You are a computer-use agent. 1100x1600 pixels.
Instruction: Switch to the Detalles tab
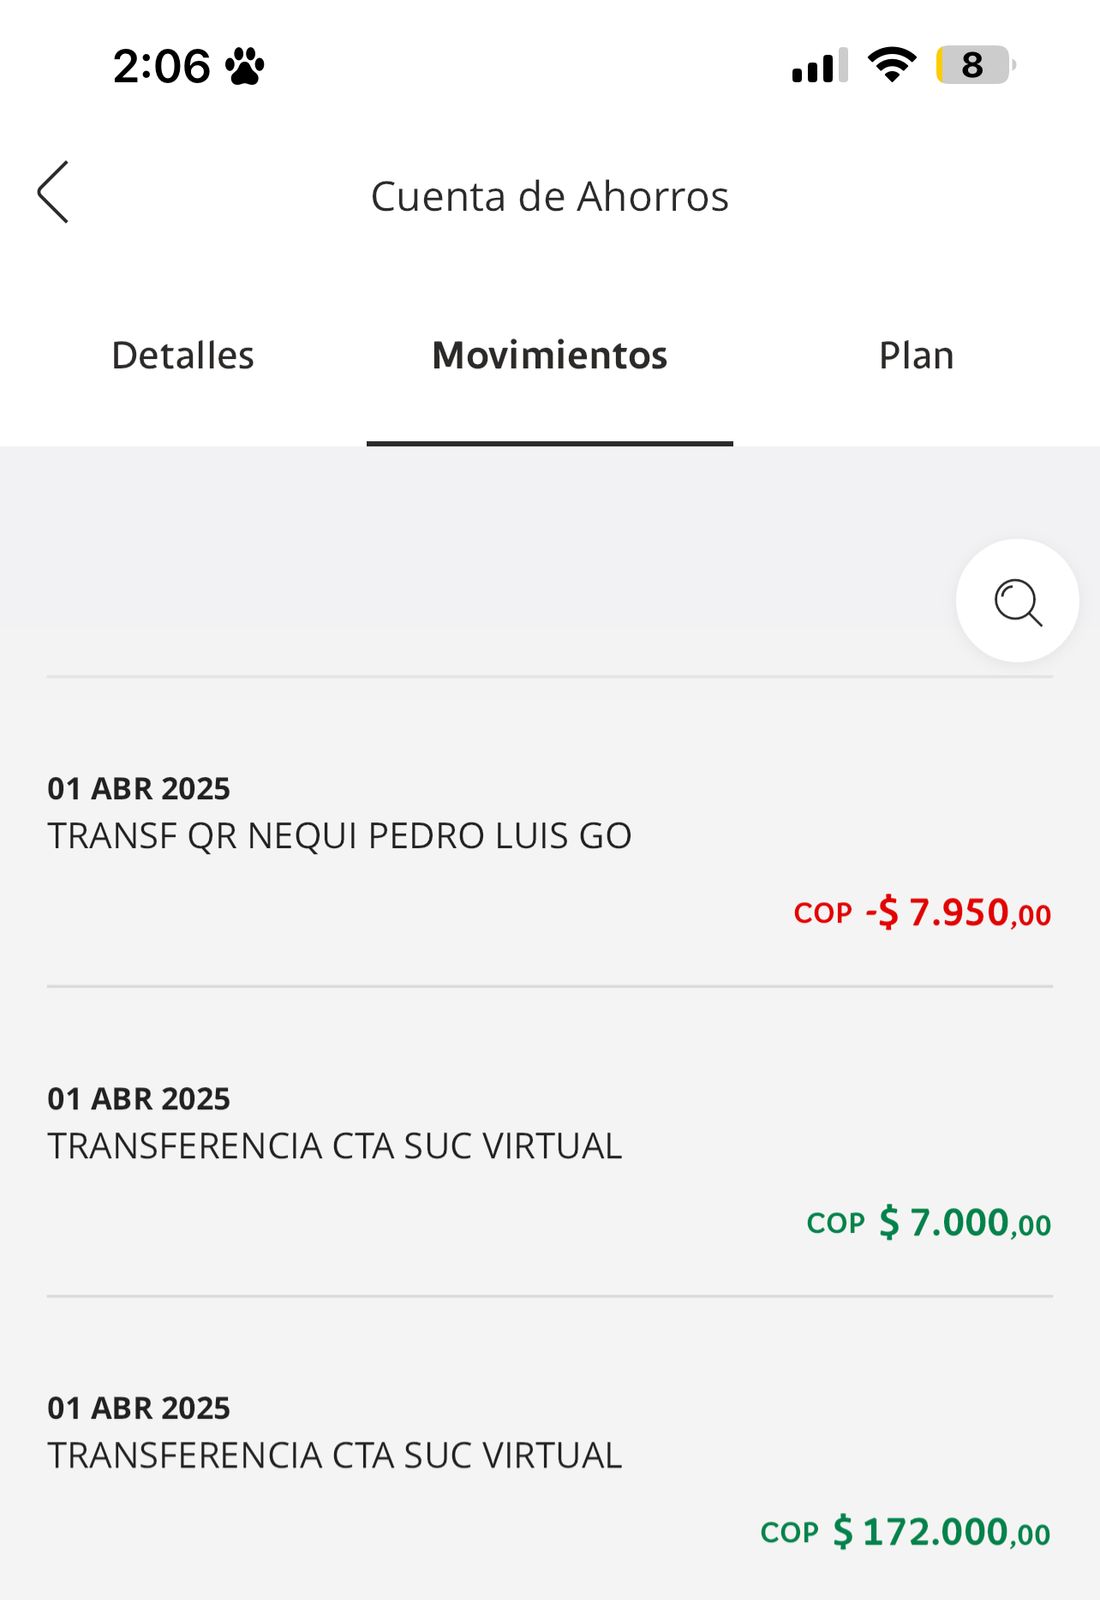point(183,356)
